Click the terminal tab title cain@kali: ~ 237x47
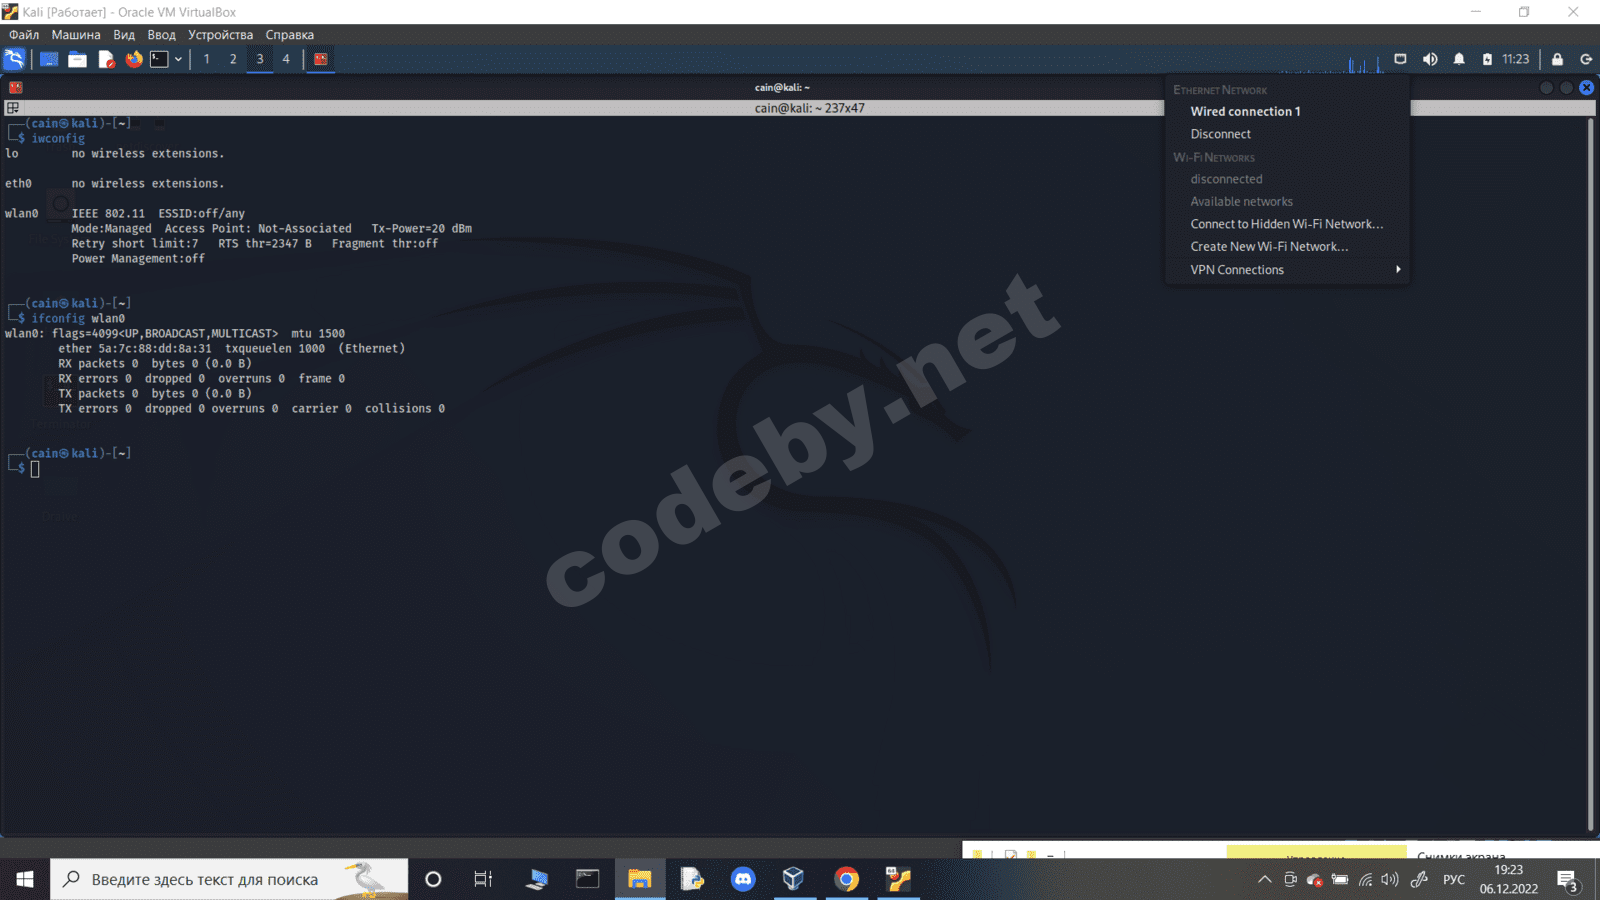 pos(810,108)
